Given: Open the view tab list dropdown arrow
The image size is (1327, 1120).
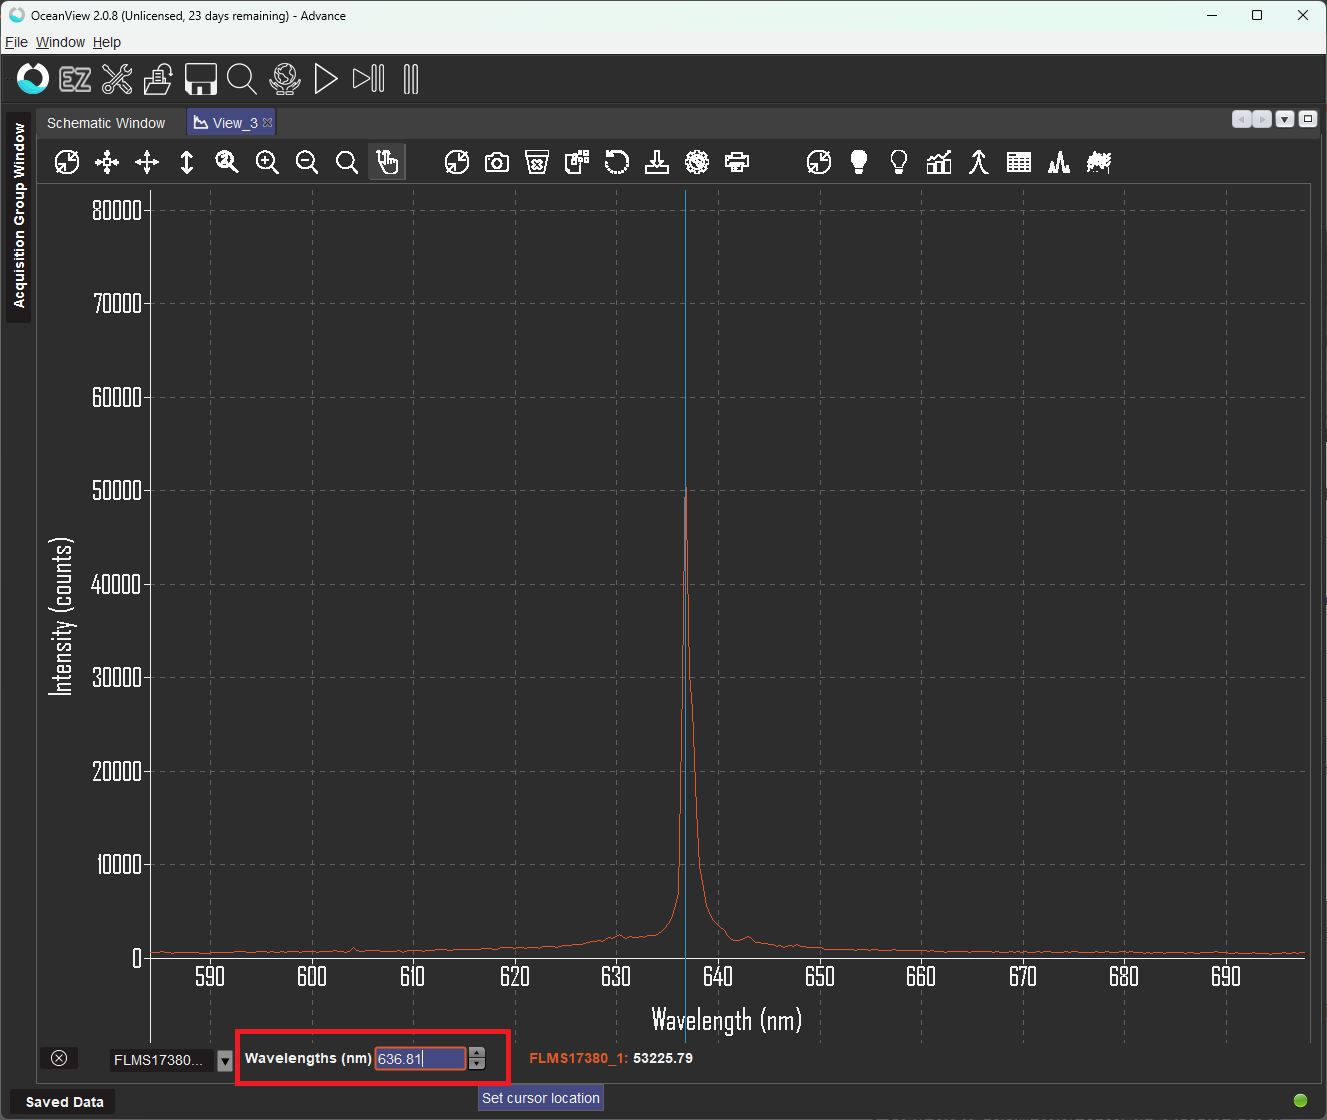Looking at the screenshot, I should 1285,119.
